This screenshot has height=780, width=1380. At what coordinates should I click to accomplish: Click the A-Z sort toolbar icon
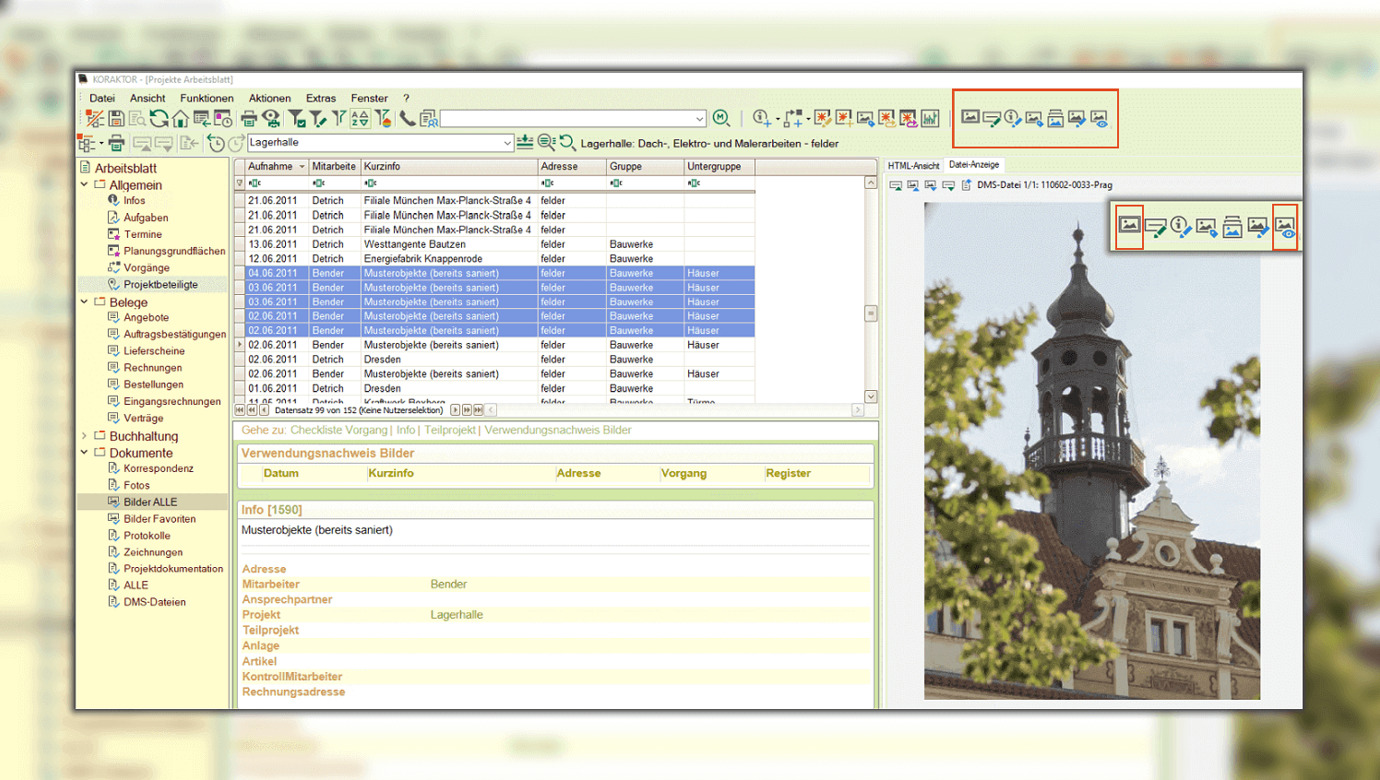360,119
